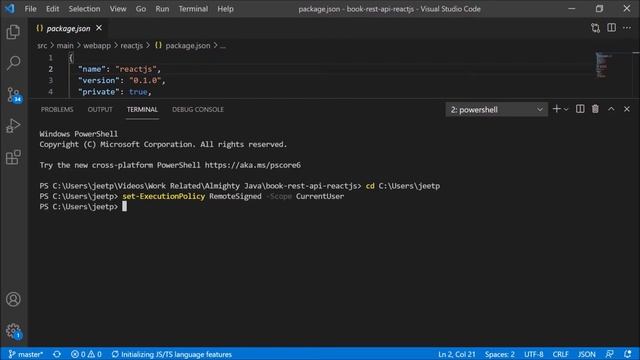Click 'reactjs' in the breadcrumb path
The image size is (640, 360).
(x=131, y=46)
